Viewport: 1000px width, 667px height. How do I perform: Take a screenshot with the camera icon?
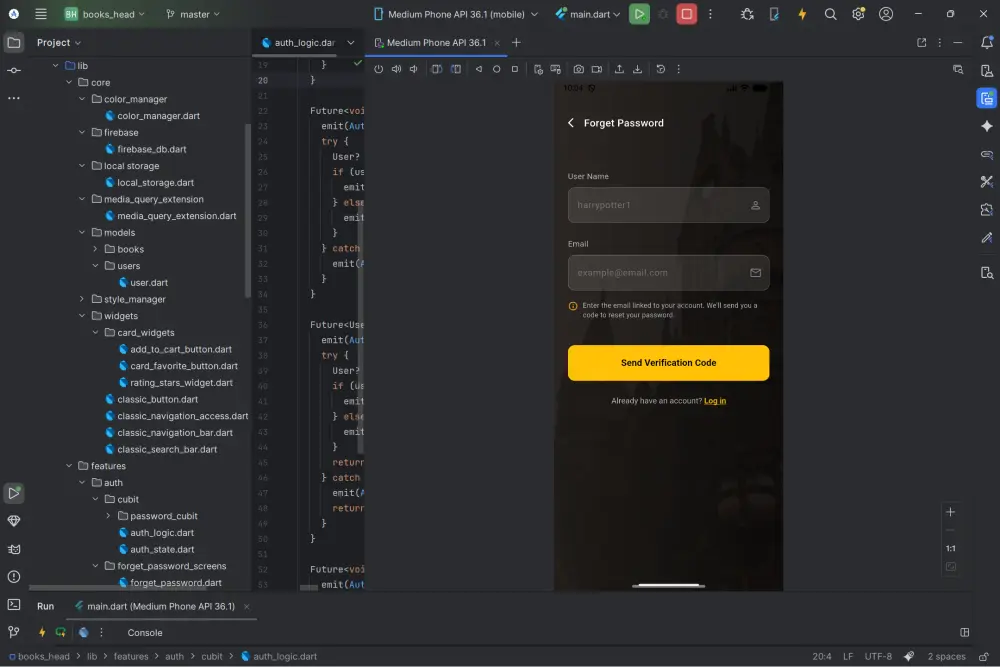pyautogui.click(x=579, y=69)
